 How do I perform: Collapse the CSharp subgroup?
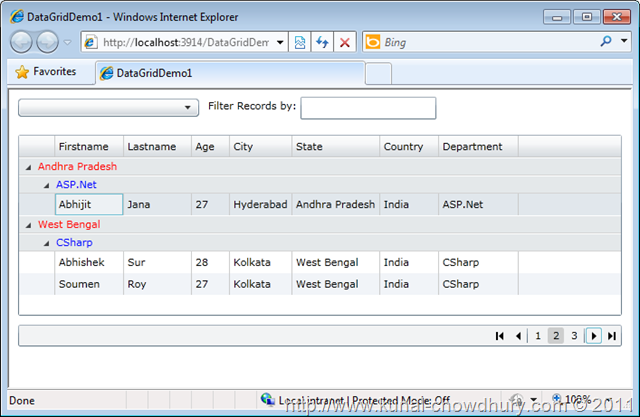click(x=46, y=244)
